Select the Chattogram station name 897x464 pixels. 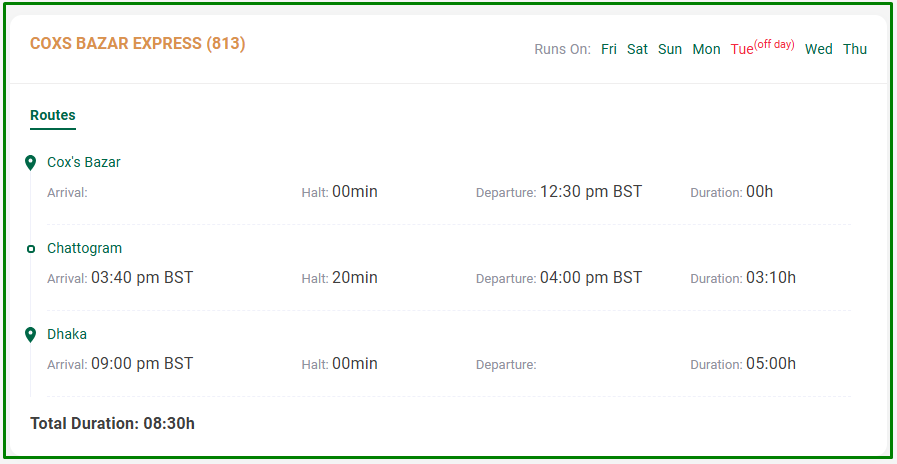[x=85, y=248]
